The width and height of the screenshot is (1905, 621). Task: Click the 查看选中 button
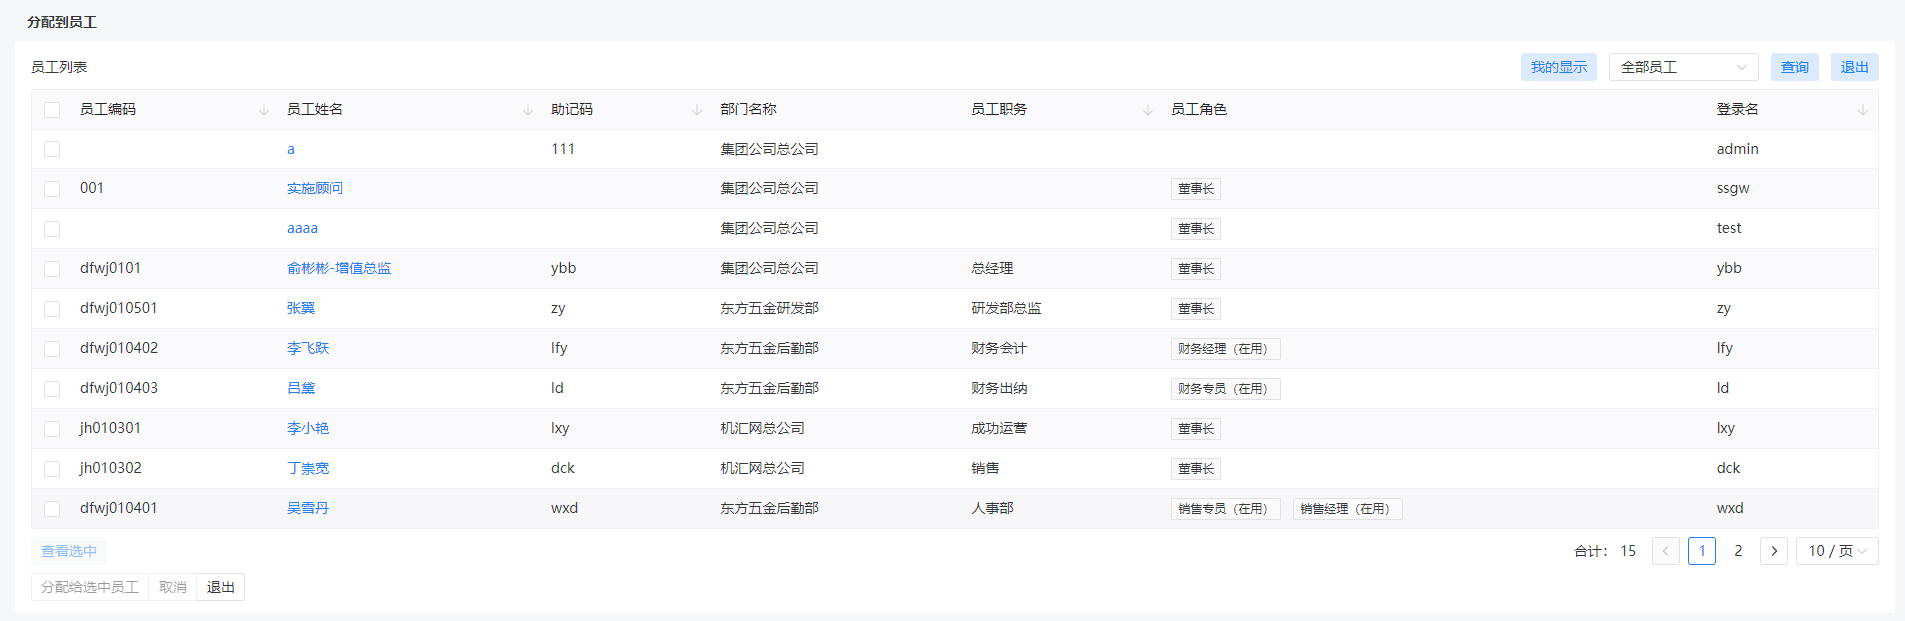[69, 551]
